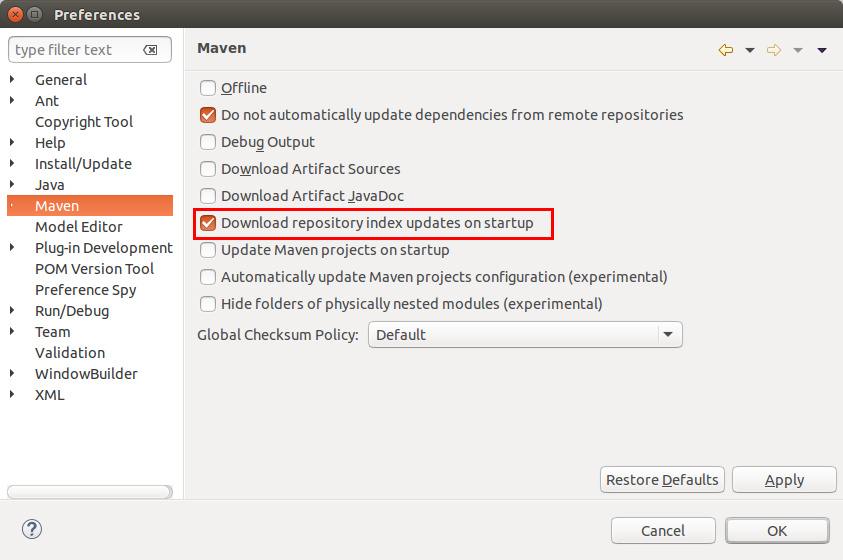Click the forward navigation arrow icon

click(x=774, y=50)
